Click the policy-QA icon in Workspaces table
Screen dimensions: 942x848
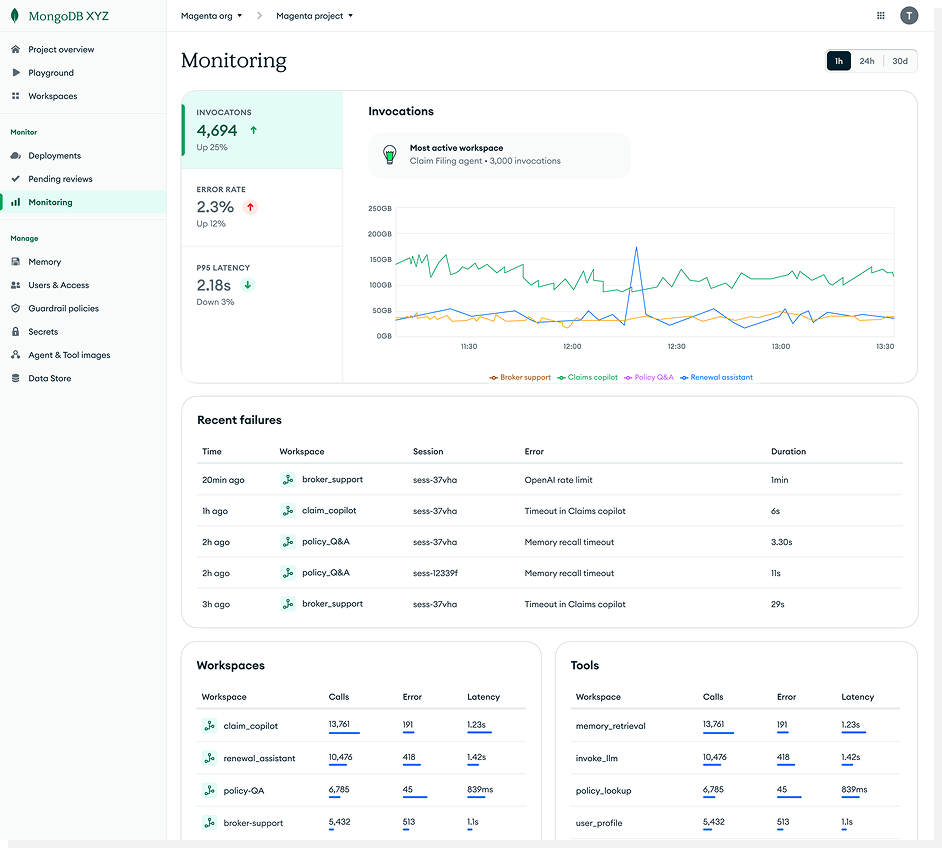click(x=209, y=791)
